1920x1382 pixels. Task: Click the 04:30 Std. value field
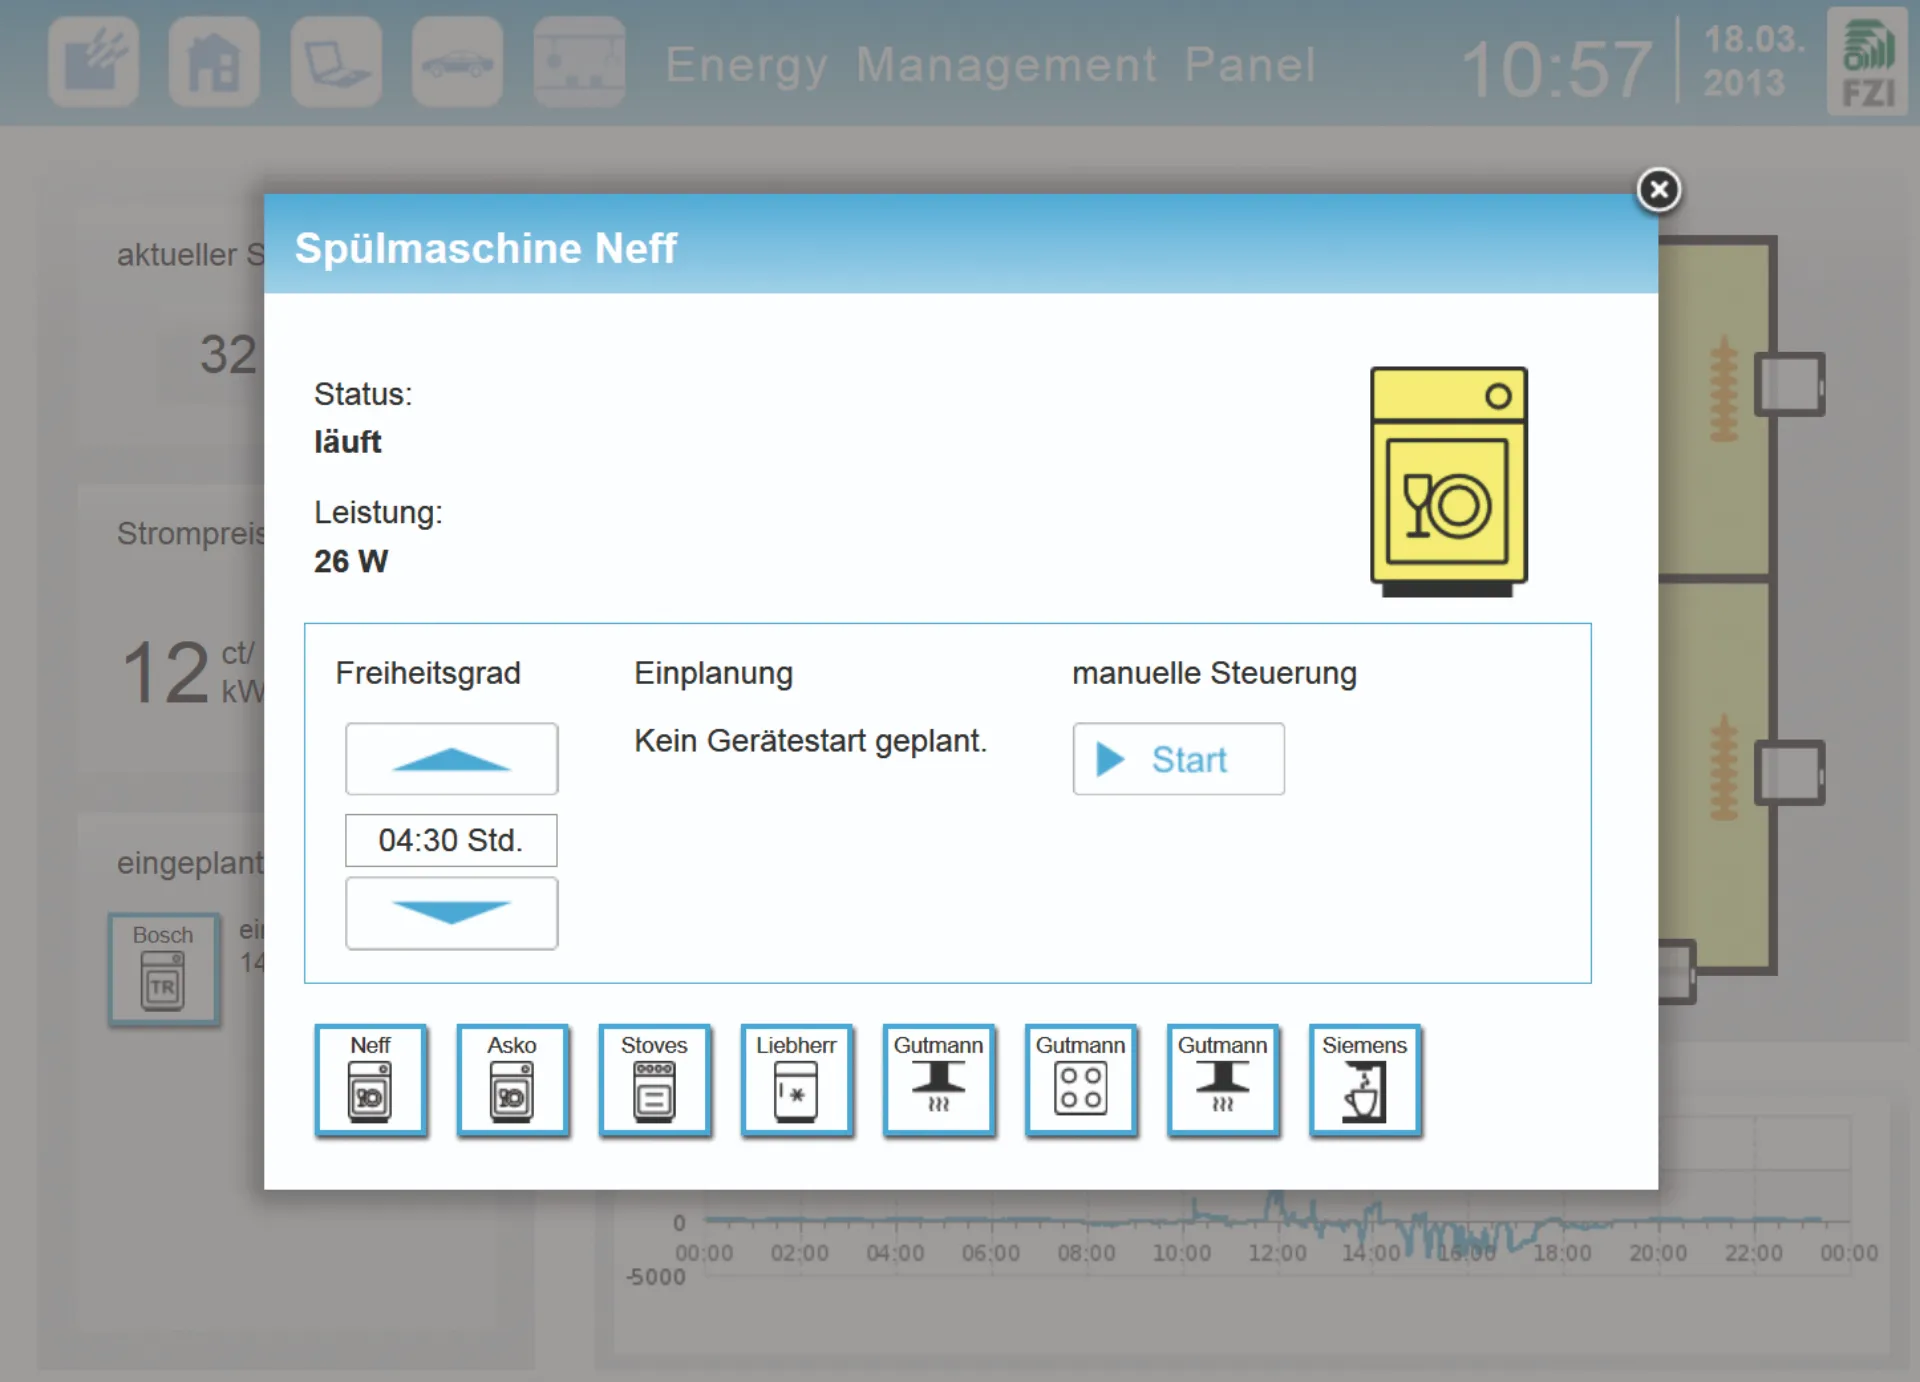pyautogui.click(x=451, y=840)
